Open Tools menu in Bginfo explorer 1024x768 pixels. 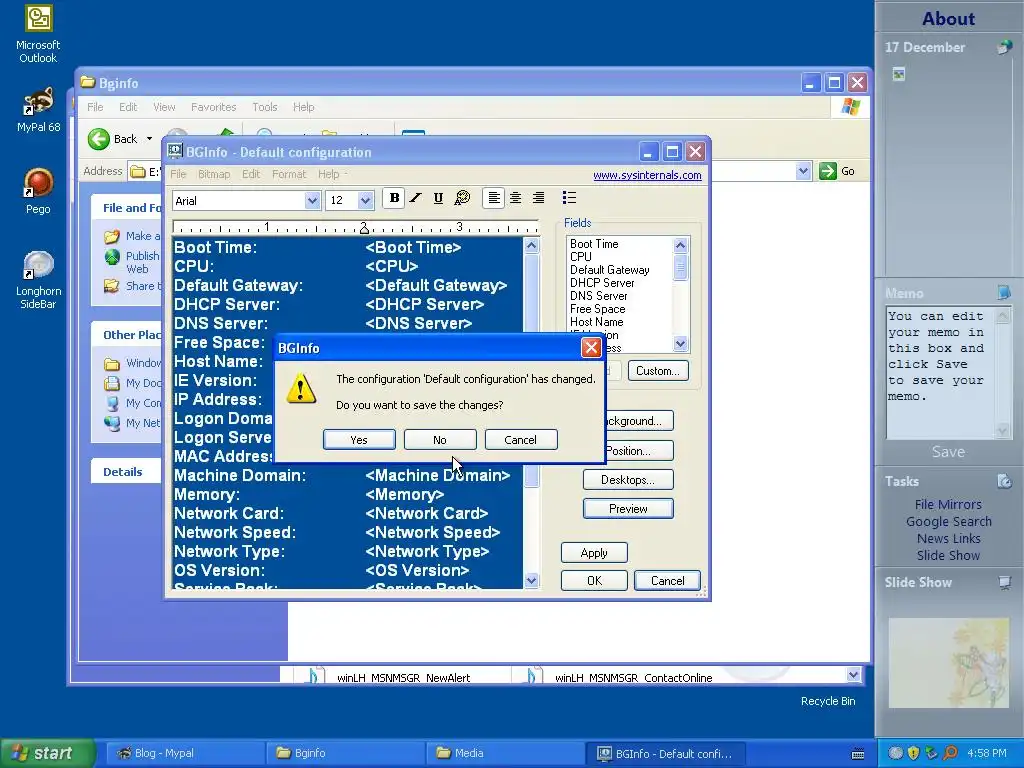[x=264, y=107]
